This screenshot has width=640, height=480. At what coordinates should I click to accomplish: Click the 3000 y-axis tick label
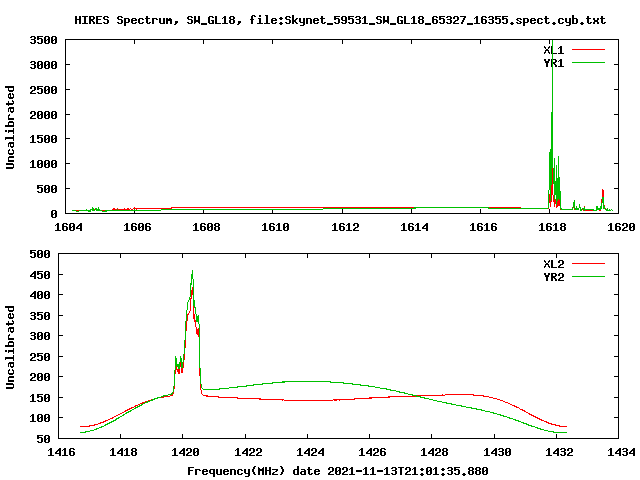pyautogui.click(x=43, y=65)
